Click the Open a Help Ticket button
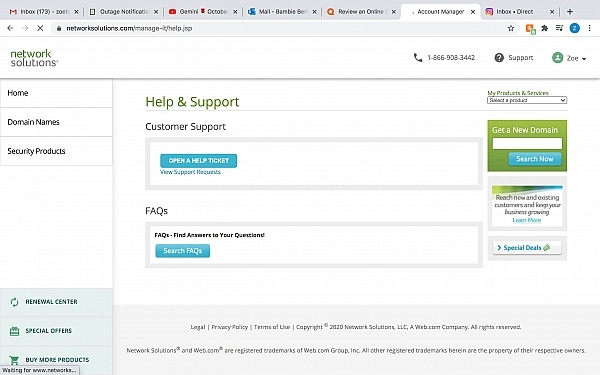The image size is (600, 375). click(199, 161)
